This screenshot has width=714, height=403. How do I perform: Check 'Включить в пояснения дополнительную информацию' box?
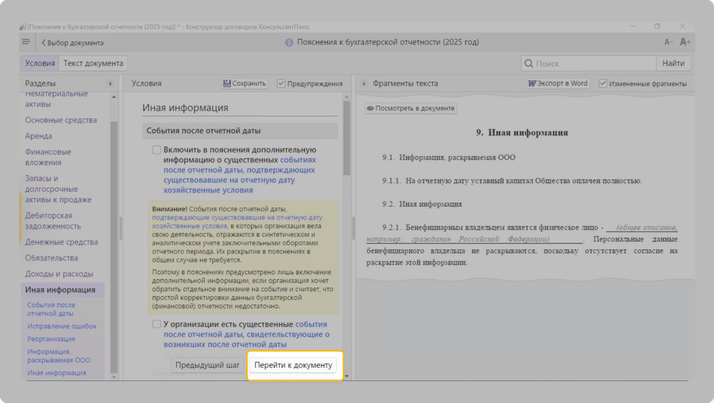[x=156, y=150]
